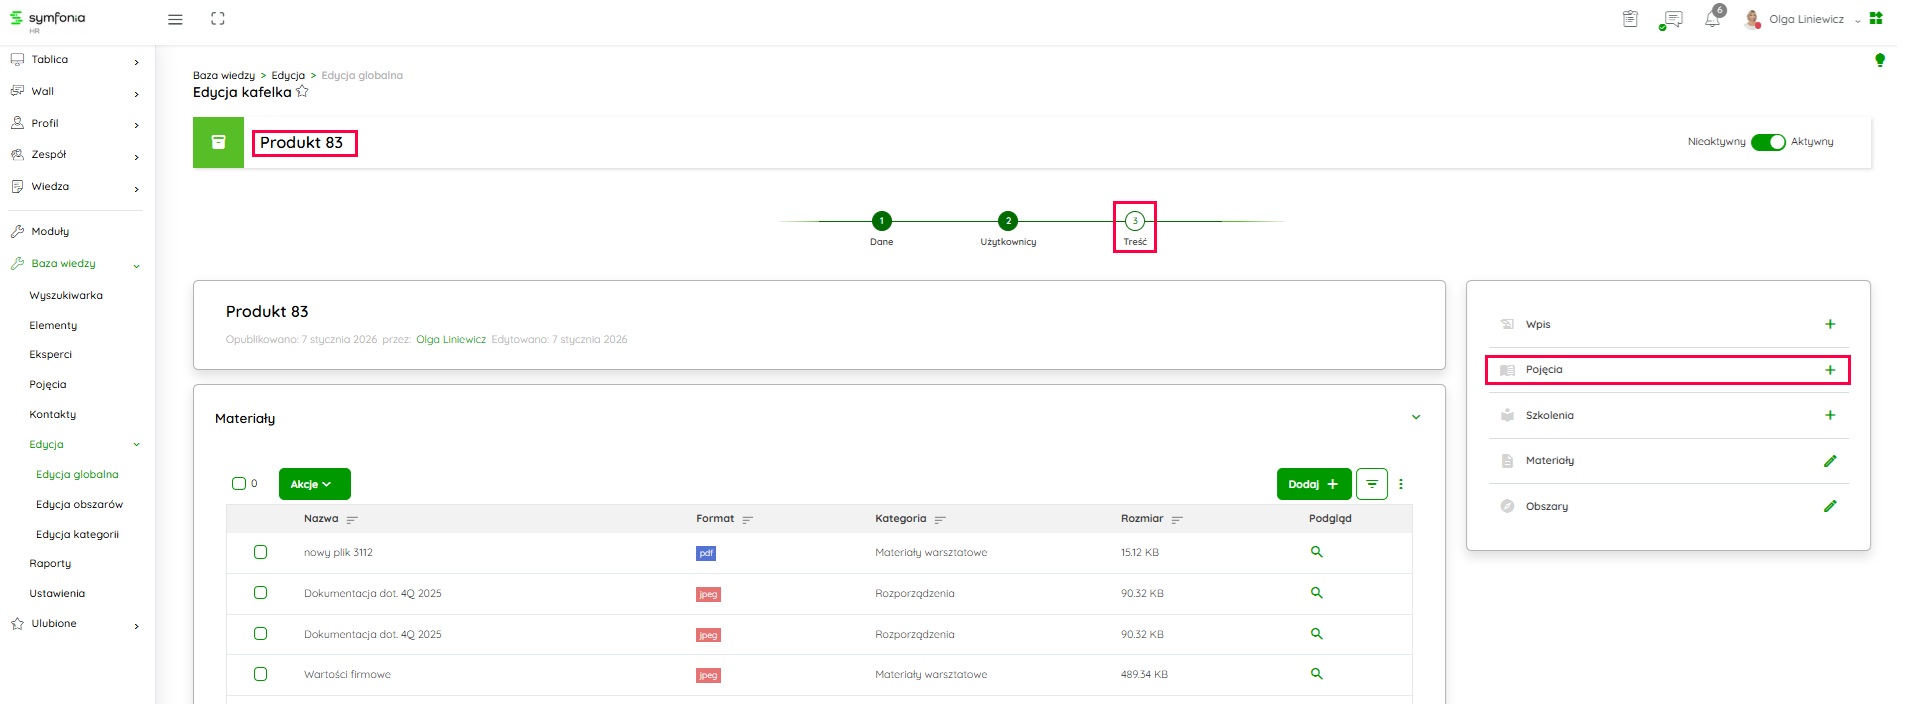Open the notifications bell
This screenshot has height=704, width=1906.
pos(1712,19)
